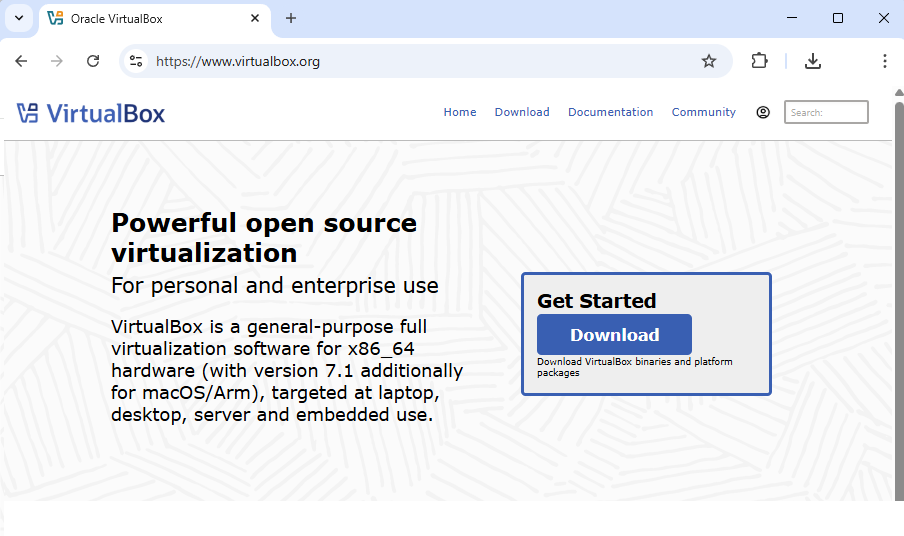Expand the tab search dropdown arrow
The image size is (904, 536).
(18, 18)
